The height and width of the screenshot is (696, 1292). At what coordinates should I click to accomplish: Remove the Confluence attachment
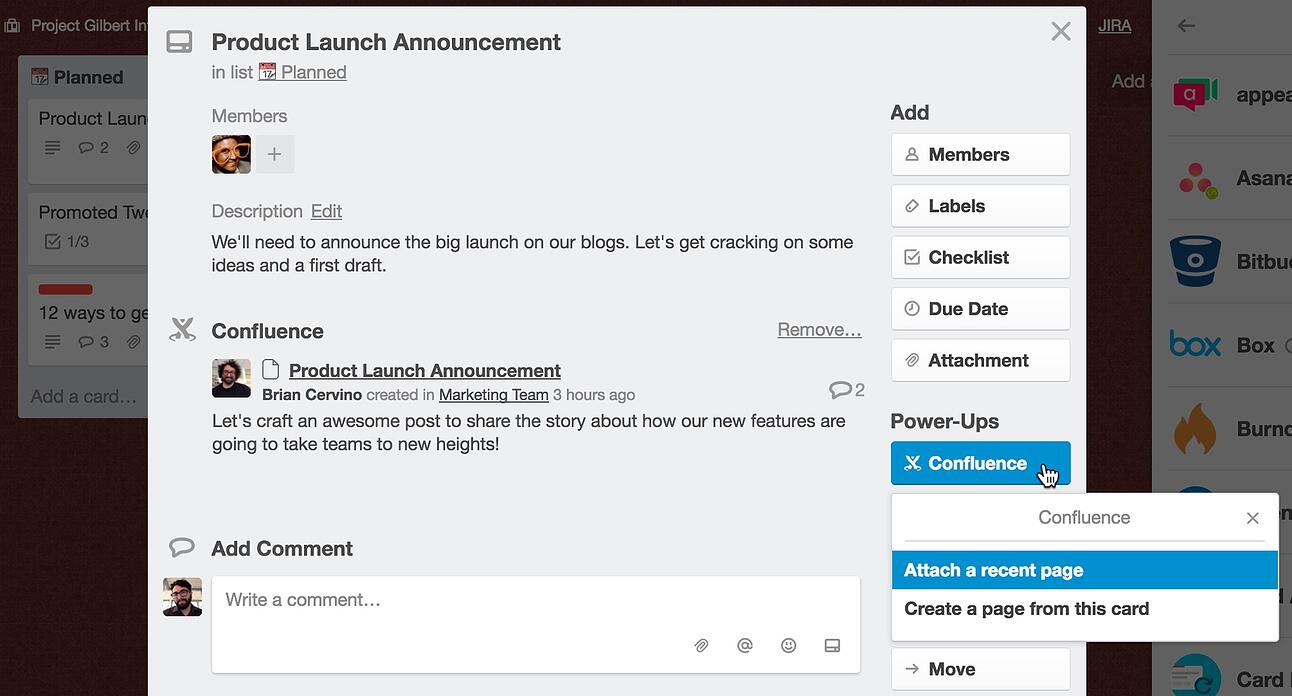819,330
